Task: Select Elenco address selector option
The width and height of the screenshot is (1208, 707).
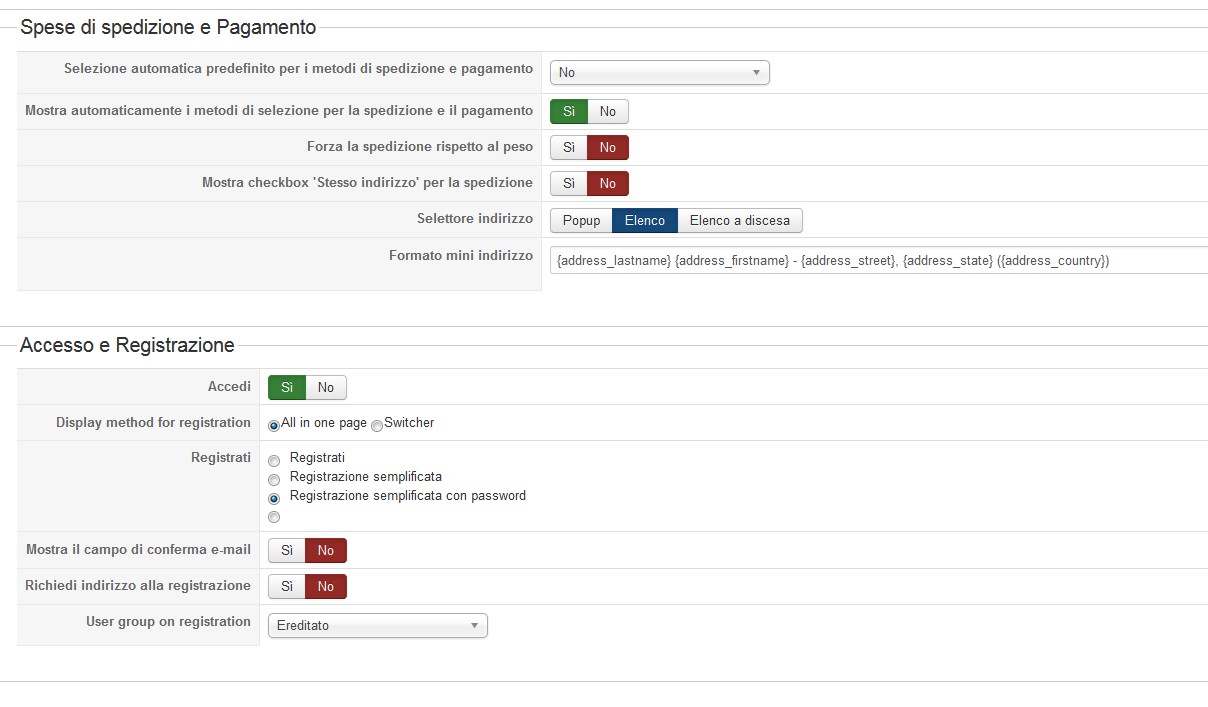Action: click(644, 220)
